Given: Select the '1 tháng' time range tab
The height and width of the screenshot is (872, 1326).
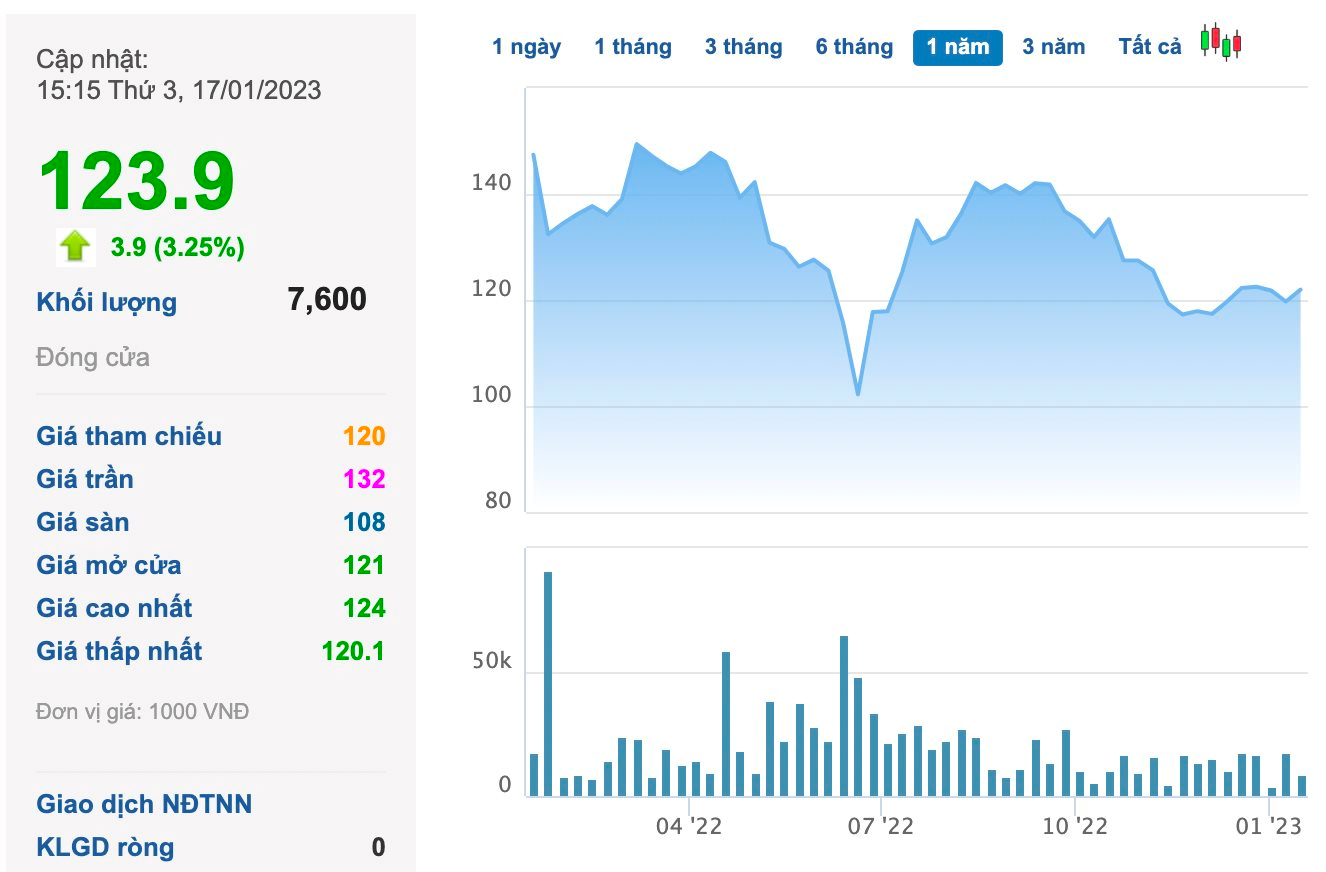Looking at the screenshot, I should pos(633,47).
